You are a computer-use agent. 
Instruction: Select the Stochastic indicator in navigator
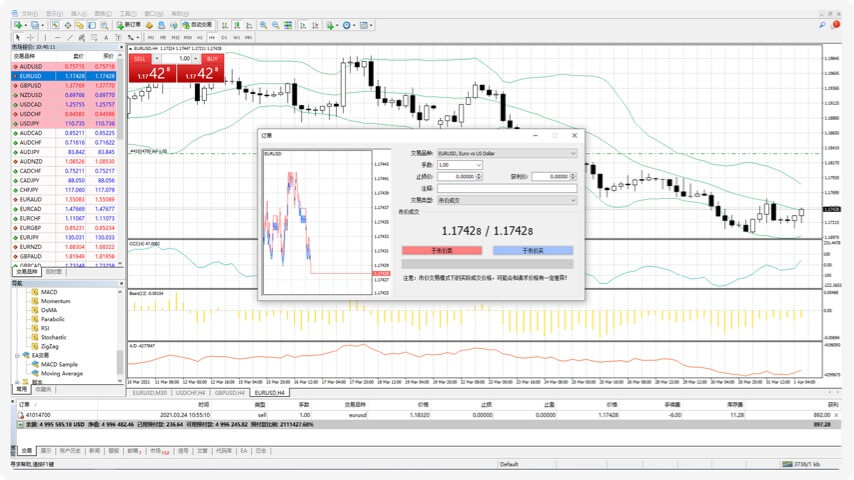click(x=54, y=337)
